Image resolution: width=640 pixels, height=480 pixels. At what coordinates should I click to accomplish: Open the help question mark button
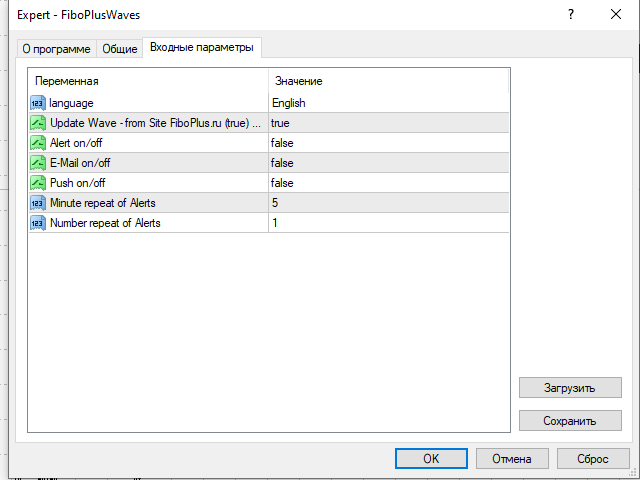571,15
